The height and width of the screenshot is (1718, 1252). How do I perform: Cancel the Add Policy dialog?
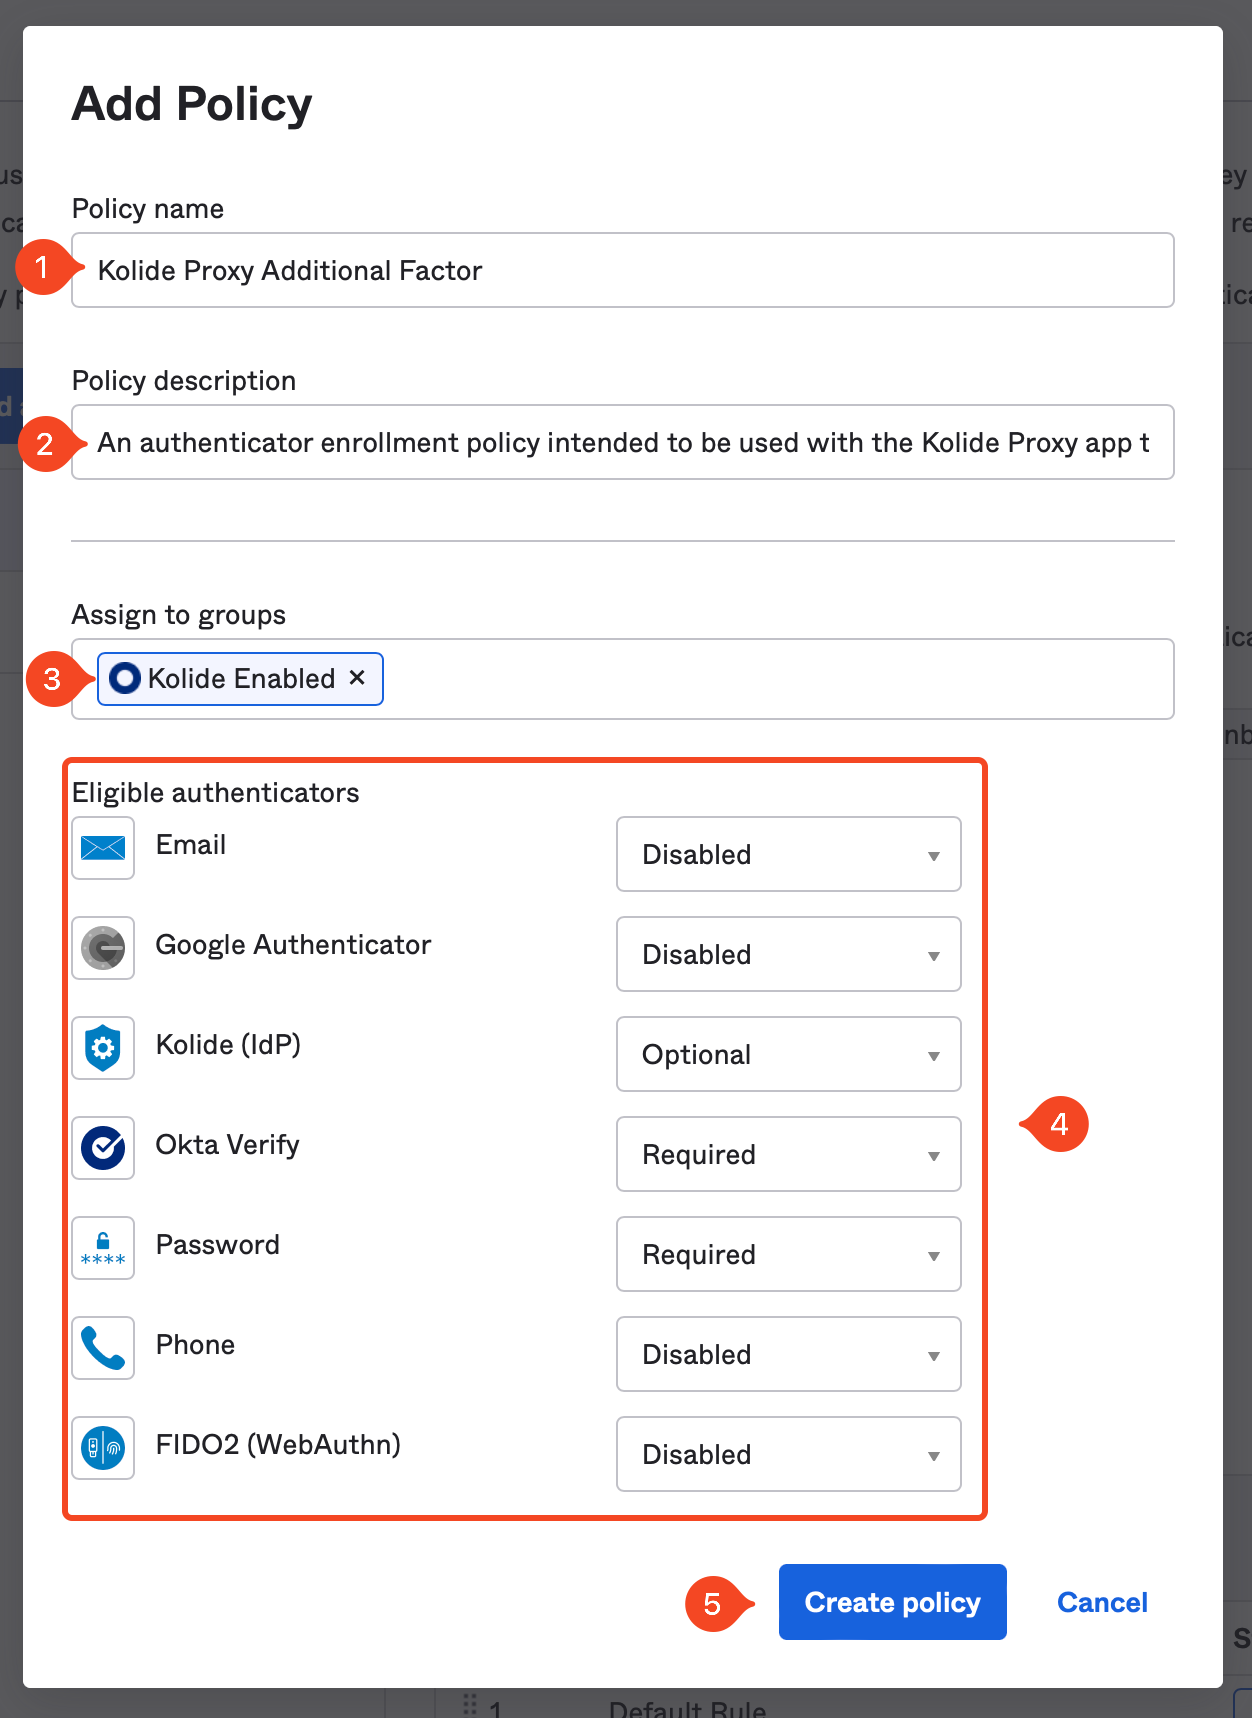pos(1102,1602)
